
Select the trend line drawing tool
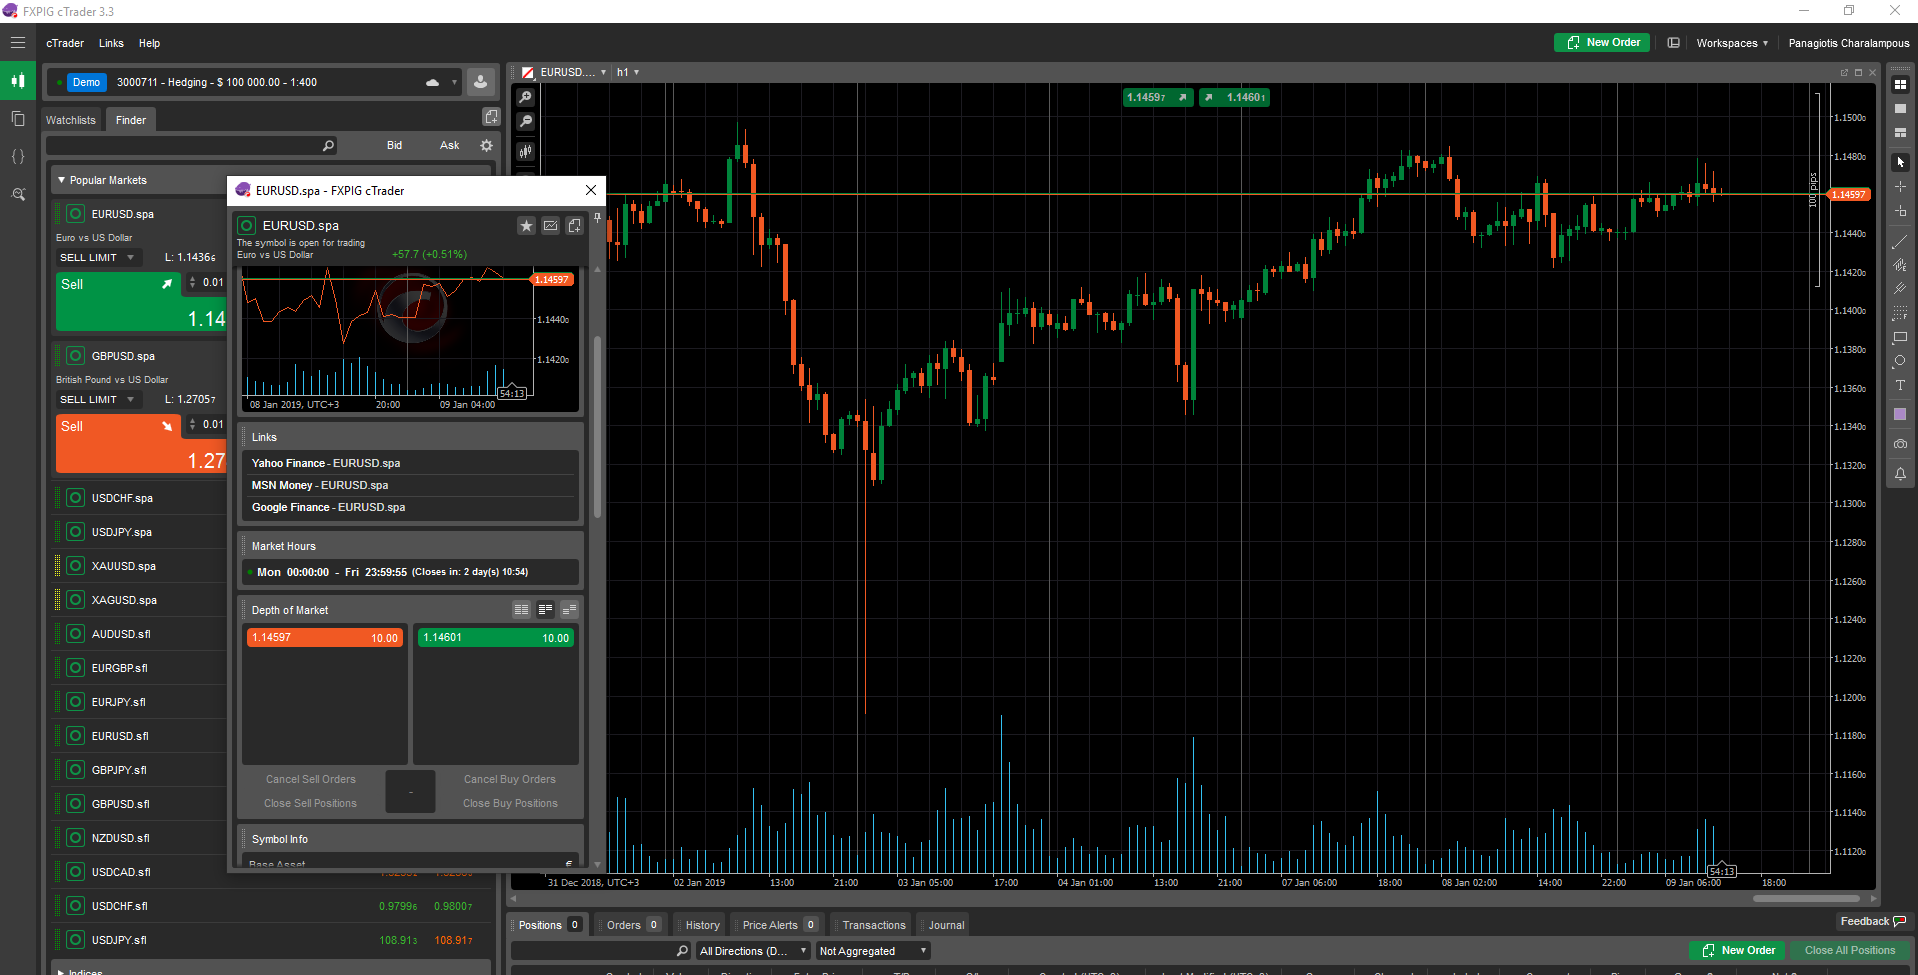pos(1900,241)
